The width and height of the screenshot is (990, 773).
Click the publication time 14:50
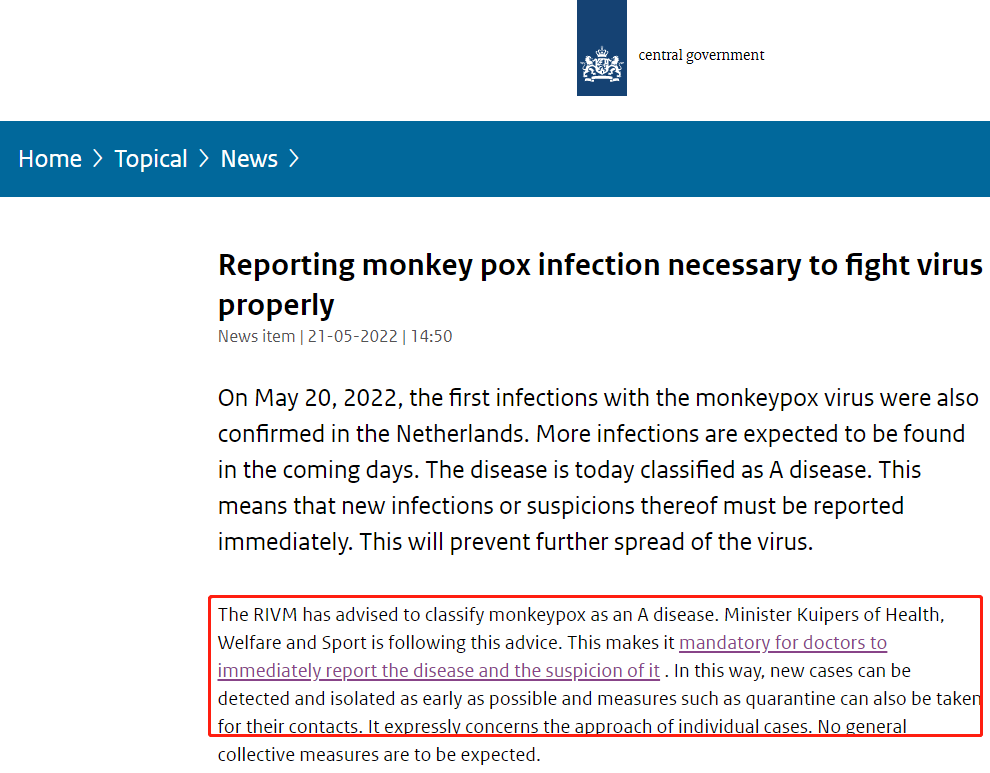(431, 336)
